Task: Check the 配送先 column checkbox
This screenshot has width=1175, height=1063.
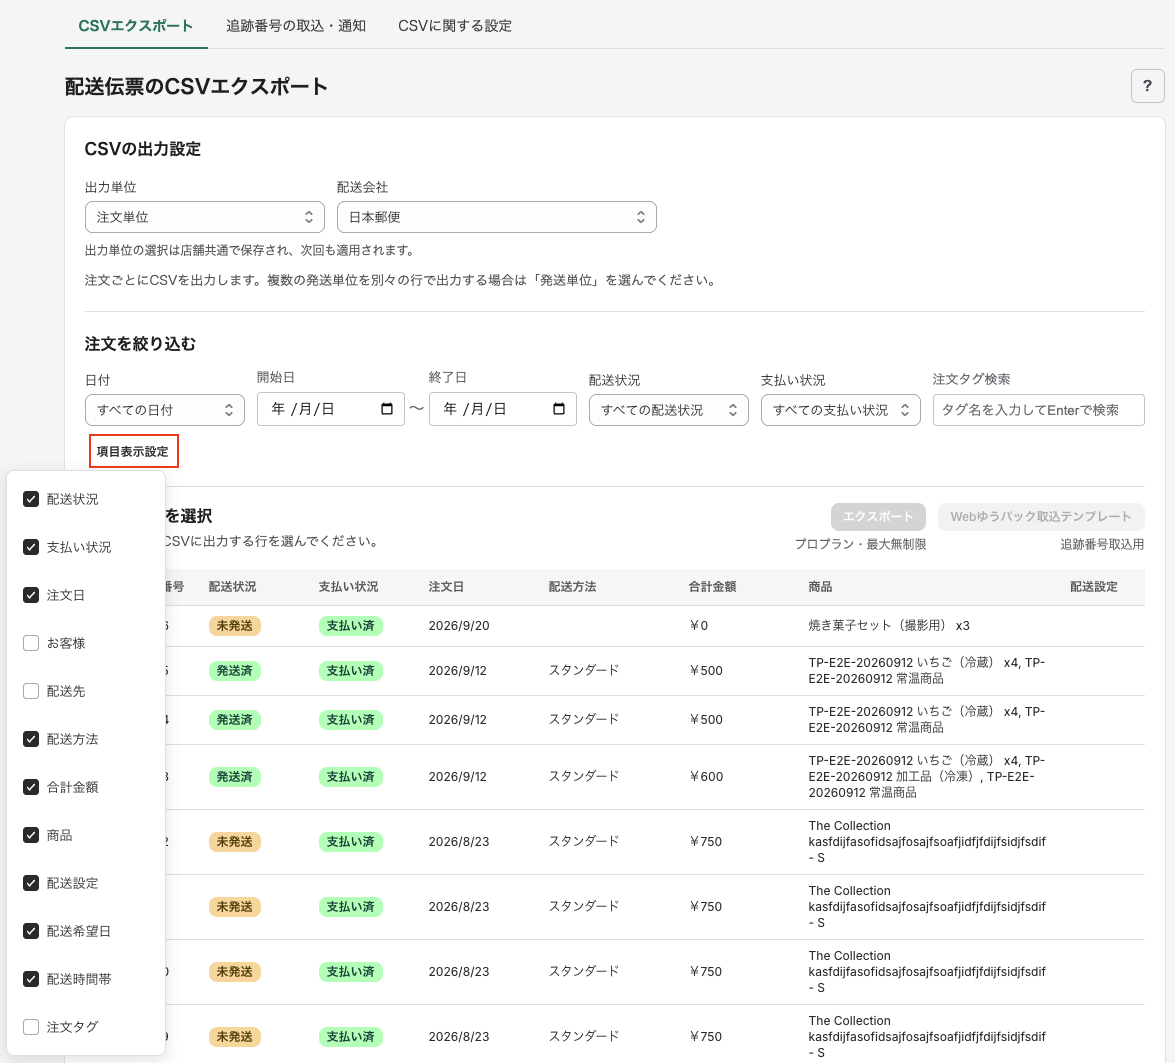Action: point(31,691)
